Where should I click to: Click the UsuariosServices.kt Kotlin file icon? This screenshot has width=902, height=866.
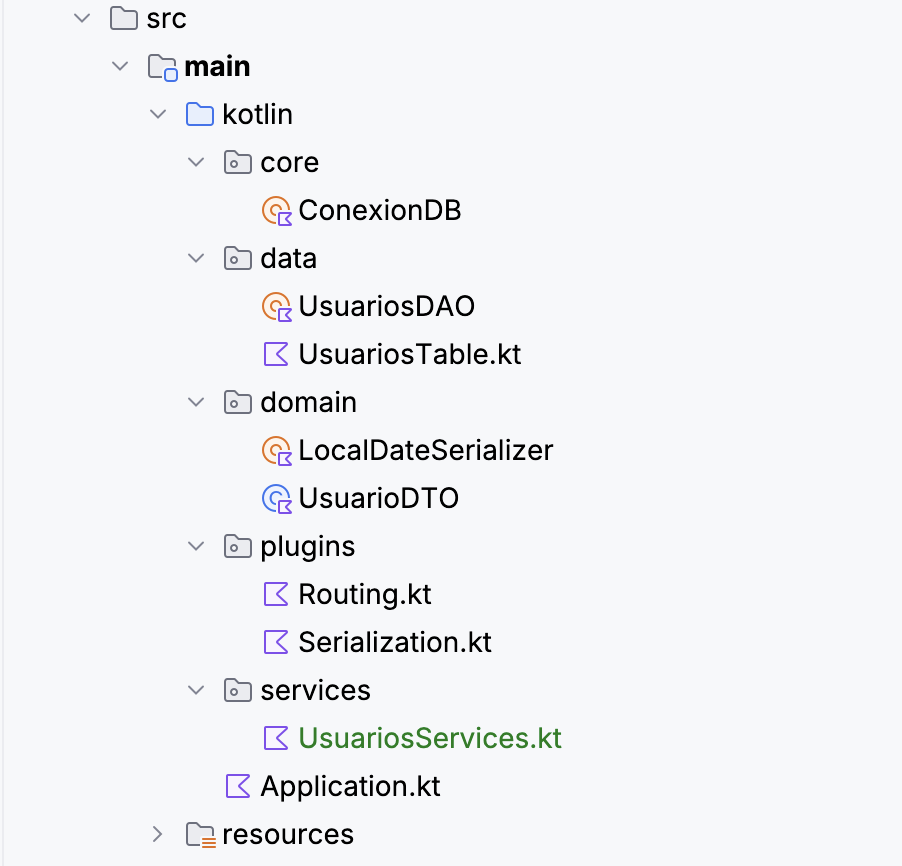tap(276, 738)
